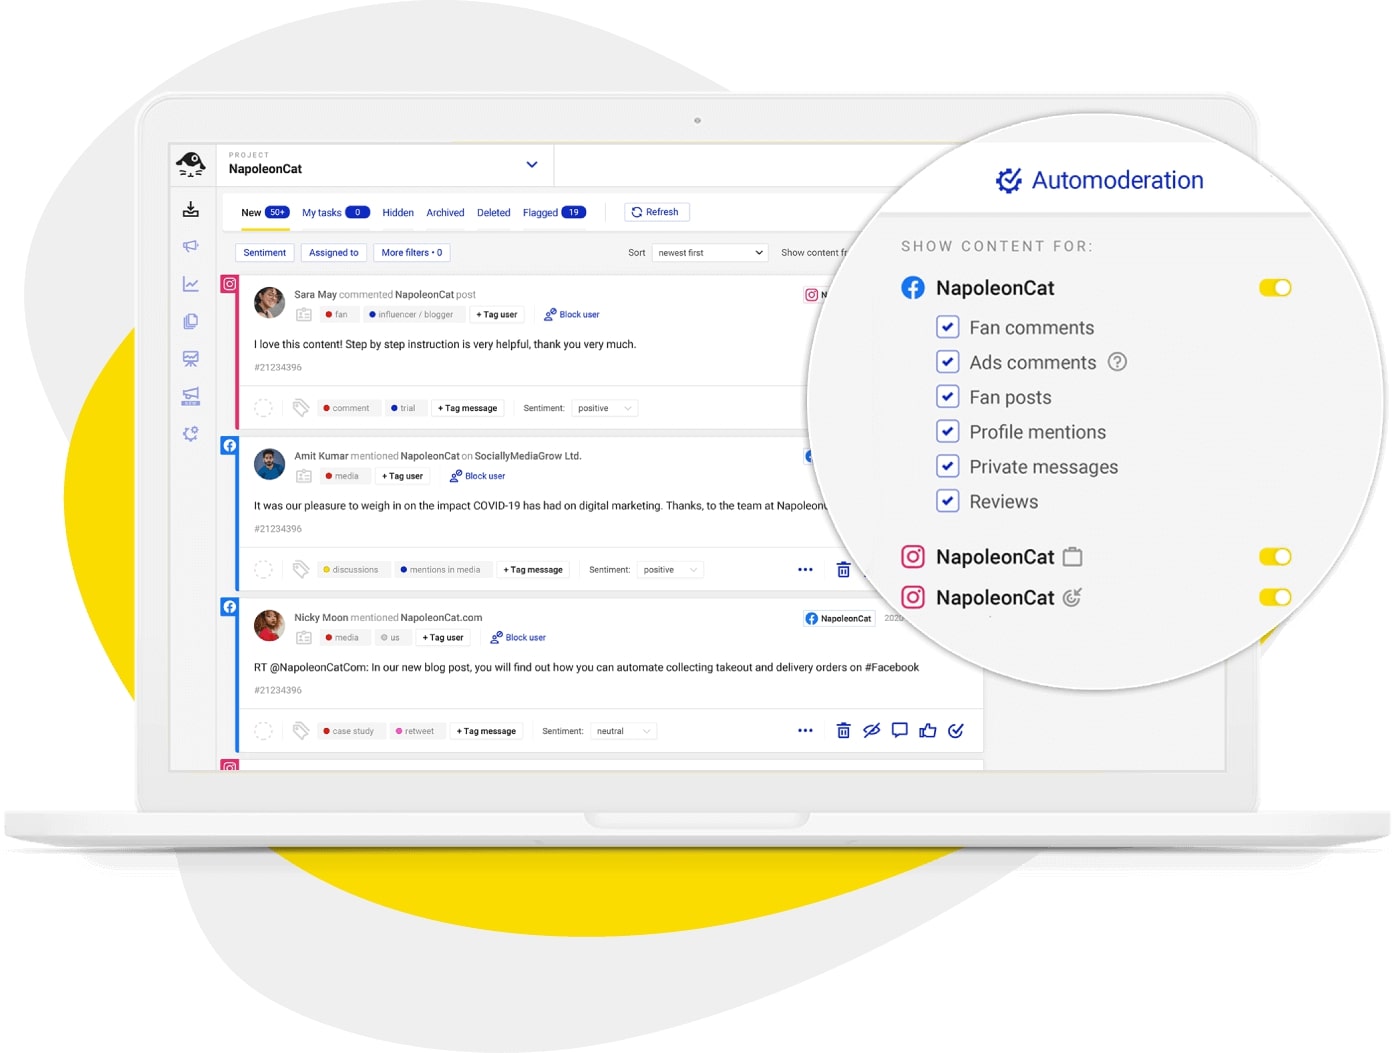Switch to the Deleted tab

tap(494, 213)
